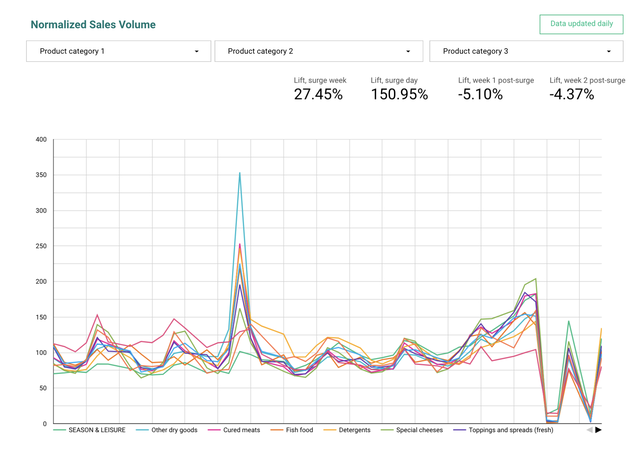The height and width of the screenshot is (453, 640).
Task: Click the week 2 post-surge -4.37% scorecard
Action: 587,89
